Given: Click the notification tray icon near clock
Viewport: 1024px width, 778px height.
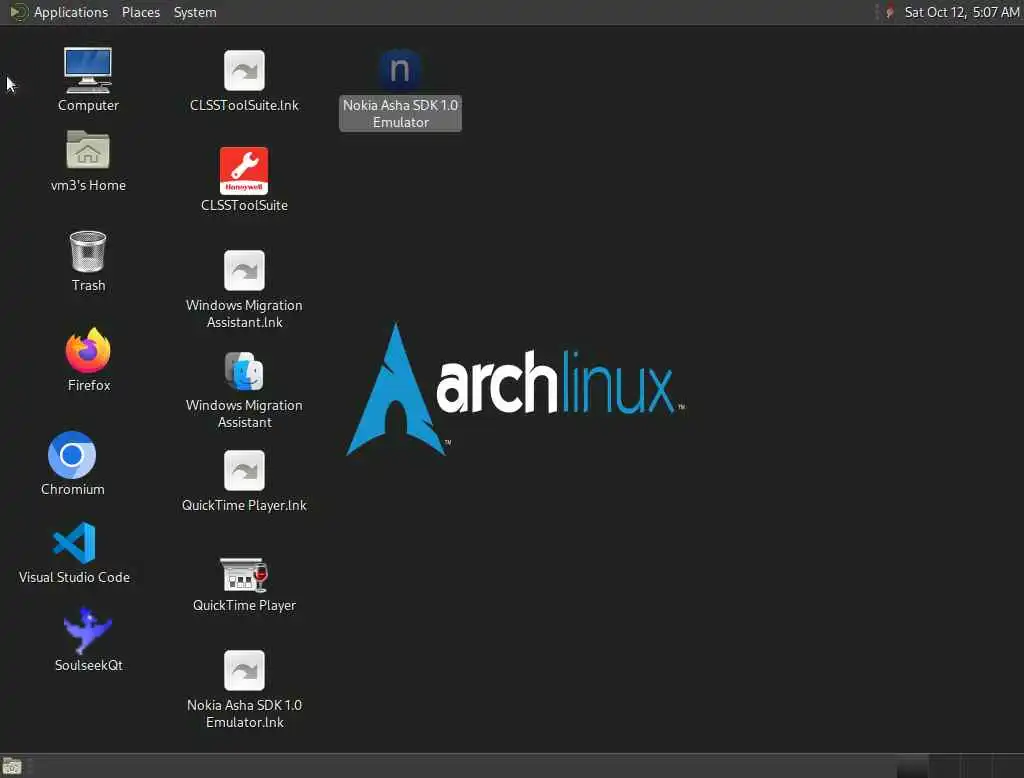Looking at the screenshot, I should (x=889, y=12).
